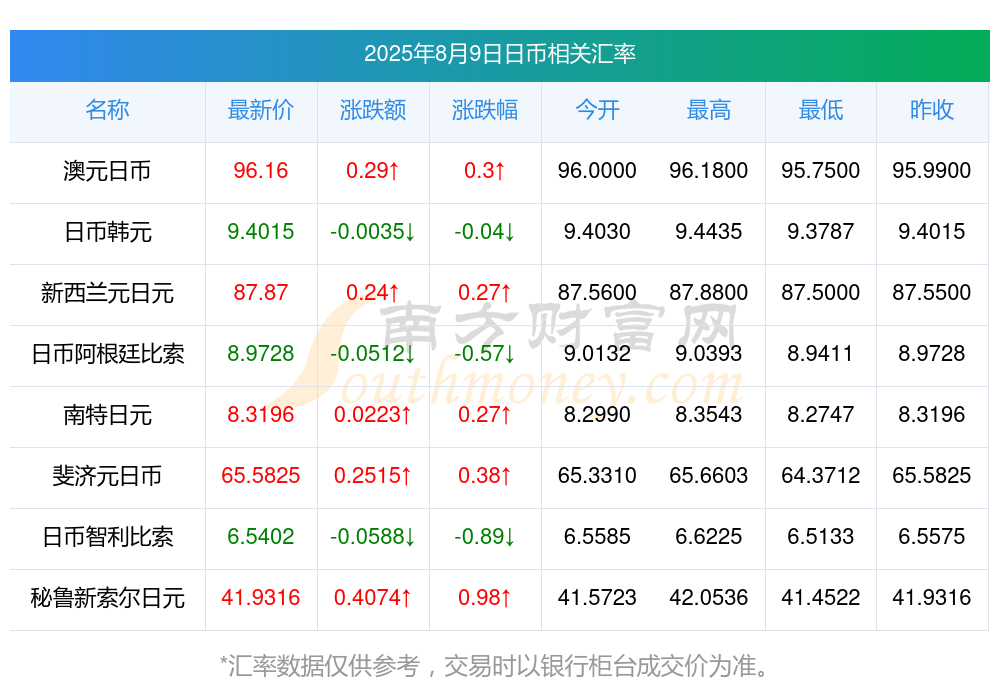Click the change amount '0.29↑'
This screenshot has height=698, width=1000.
pos(372,170)
